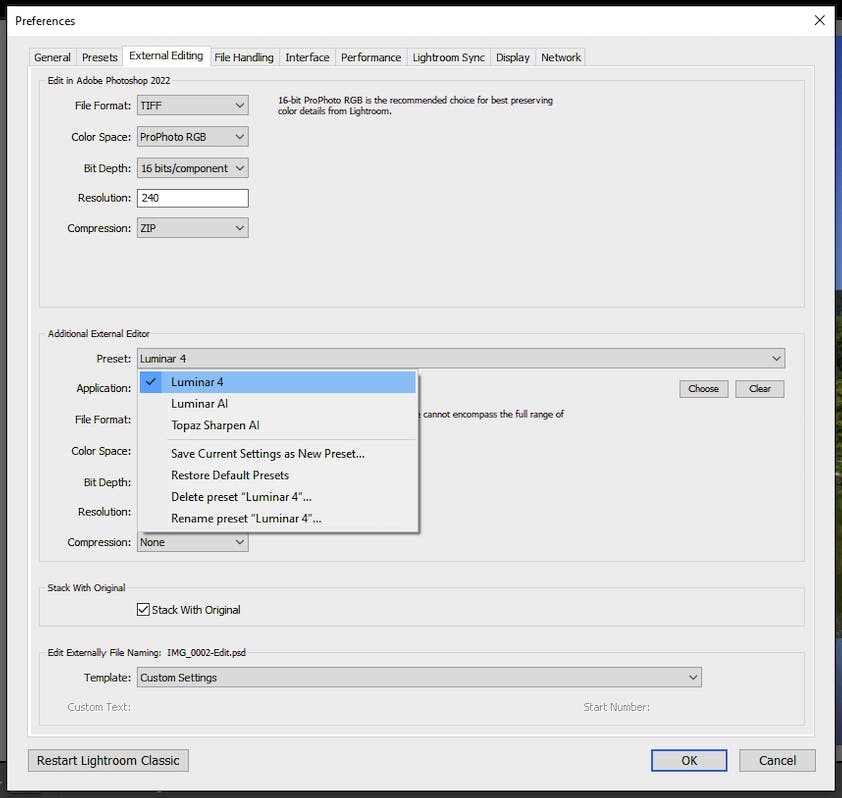Open the Template Custom Settings dropdown
This screenshot has height=798, width=842.
(419, 678)
